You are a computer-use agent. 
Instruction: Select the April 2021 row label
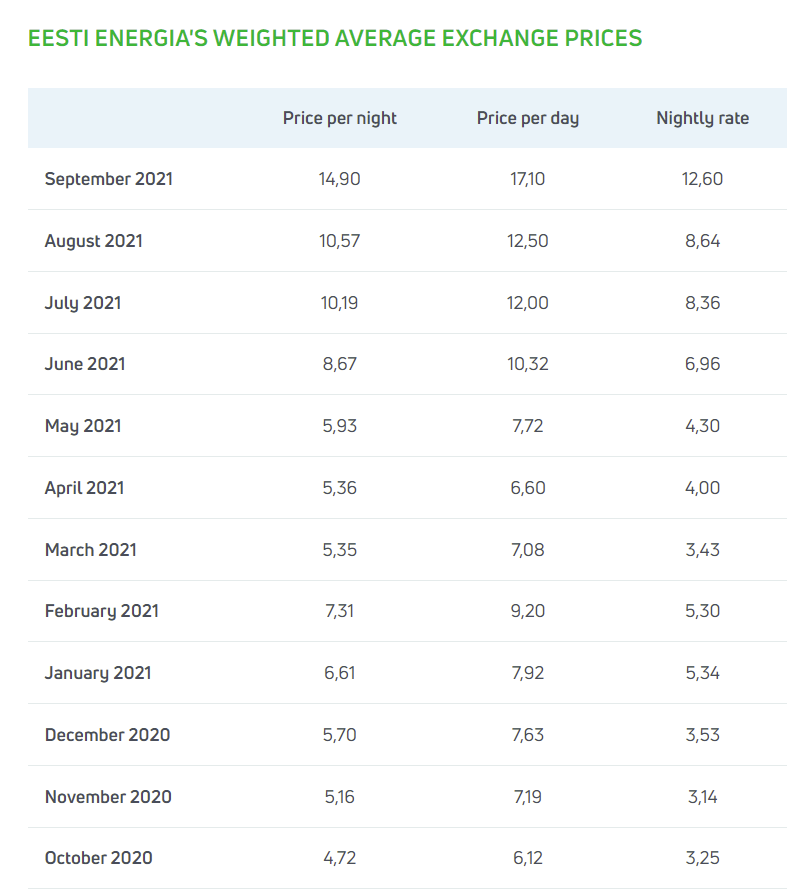click(x=85, y=488)
